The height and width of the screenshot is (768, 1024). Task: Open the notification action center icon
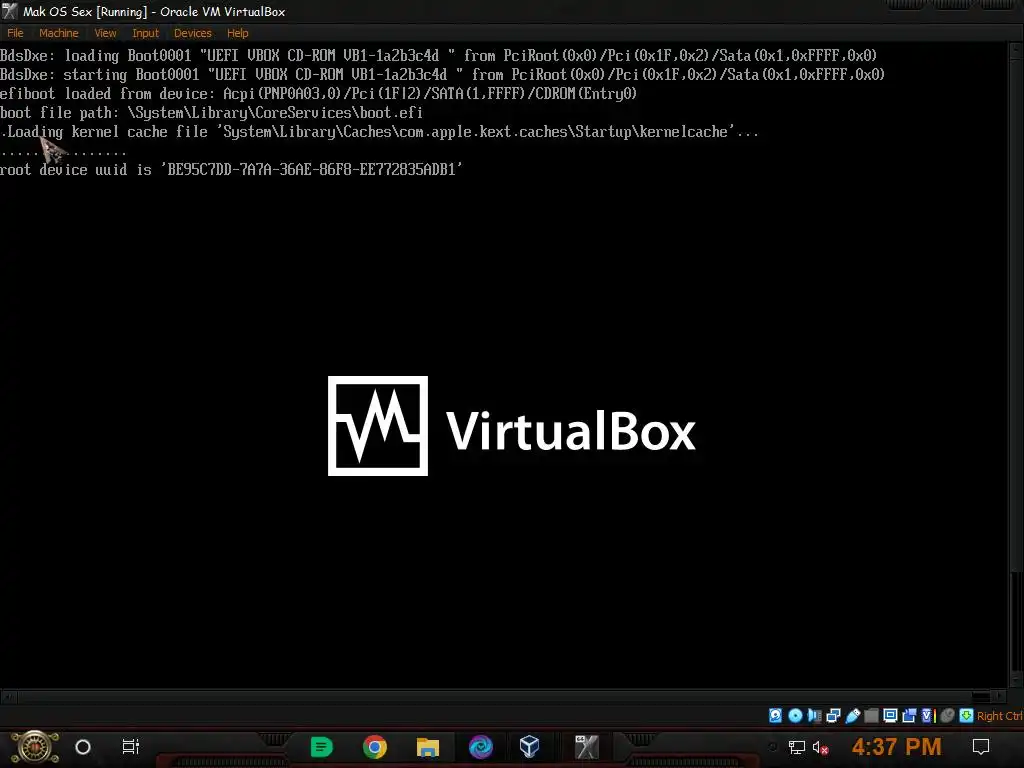(x=981, y=746)
